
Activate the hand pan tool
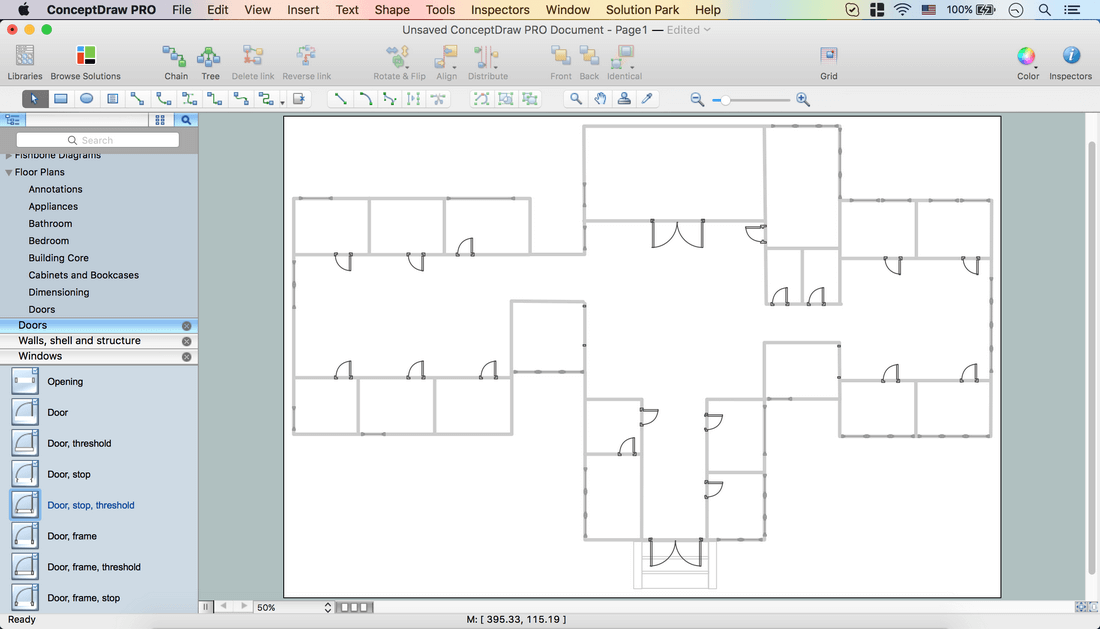(600, 99)
